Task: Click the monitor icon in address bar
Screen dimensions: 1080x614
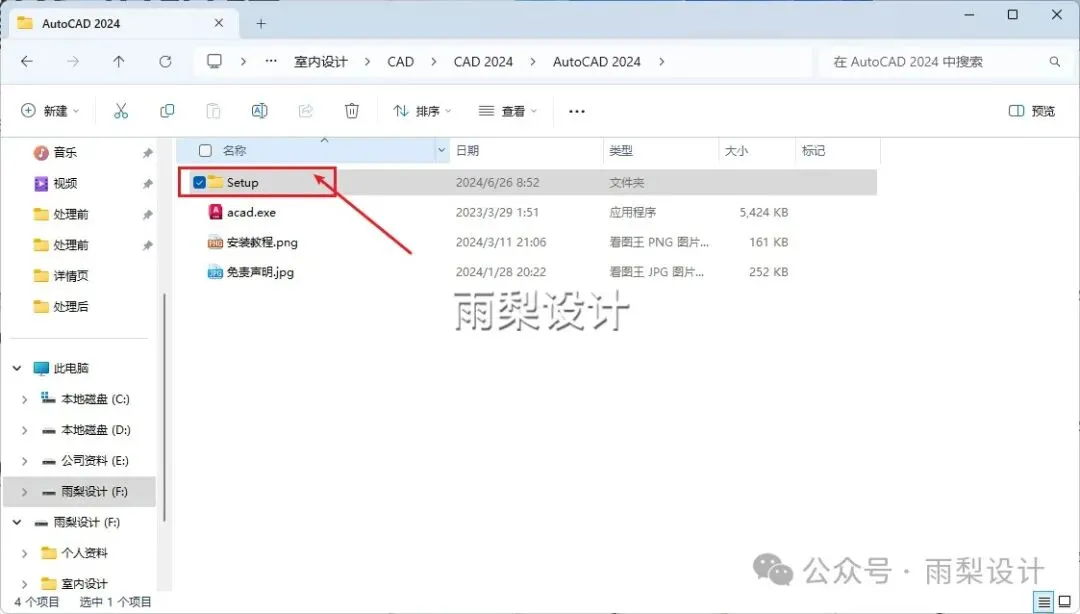Action: tap(214, 61)
